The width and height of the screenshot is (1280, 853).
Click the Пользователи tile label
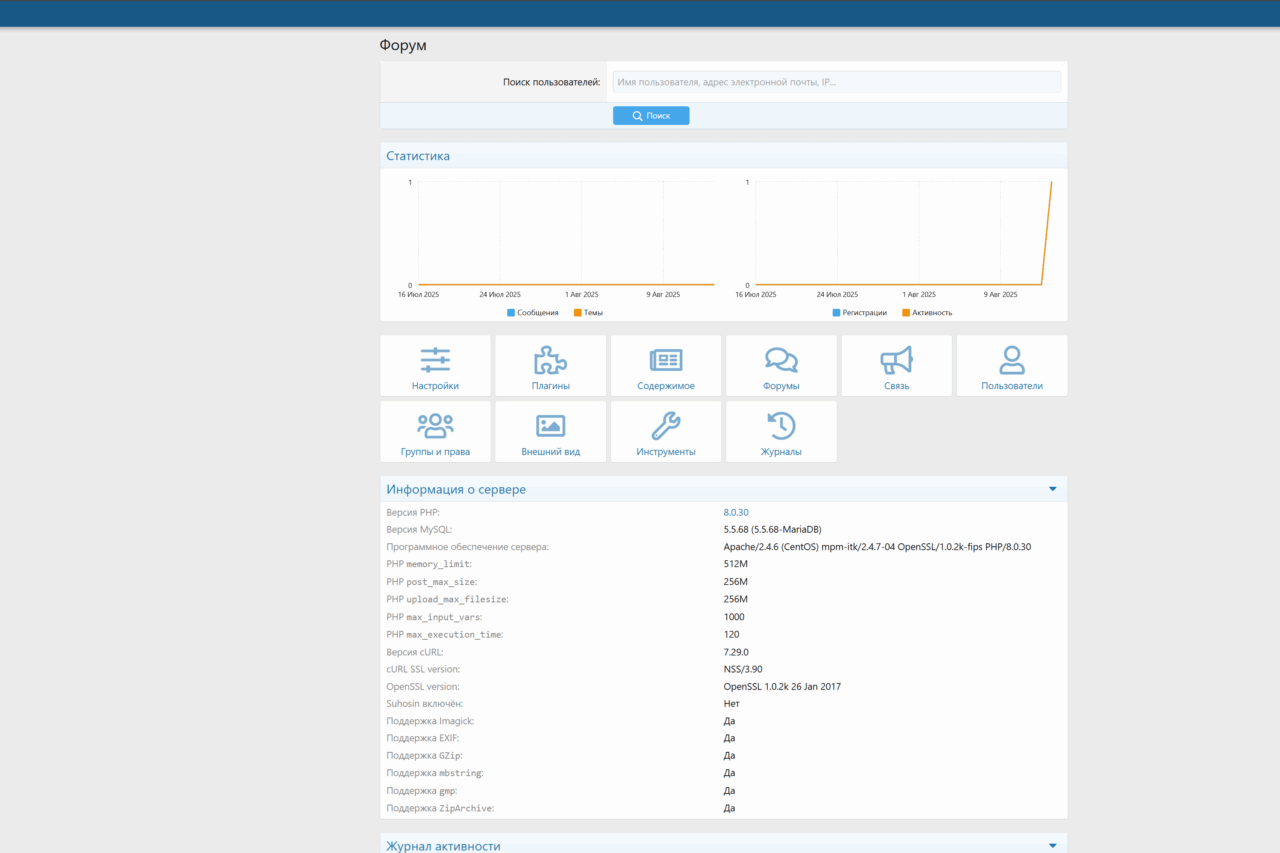coord(1012,386)
